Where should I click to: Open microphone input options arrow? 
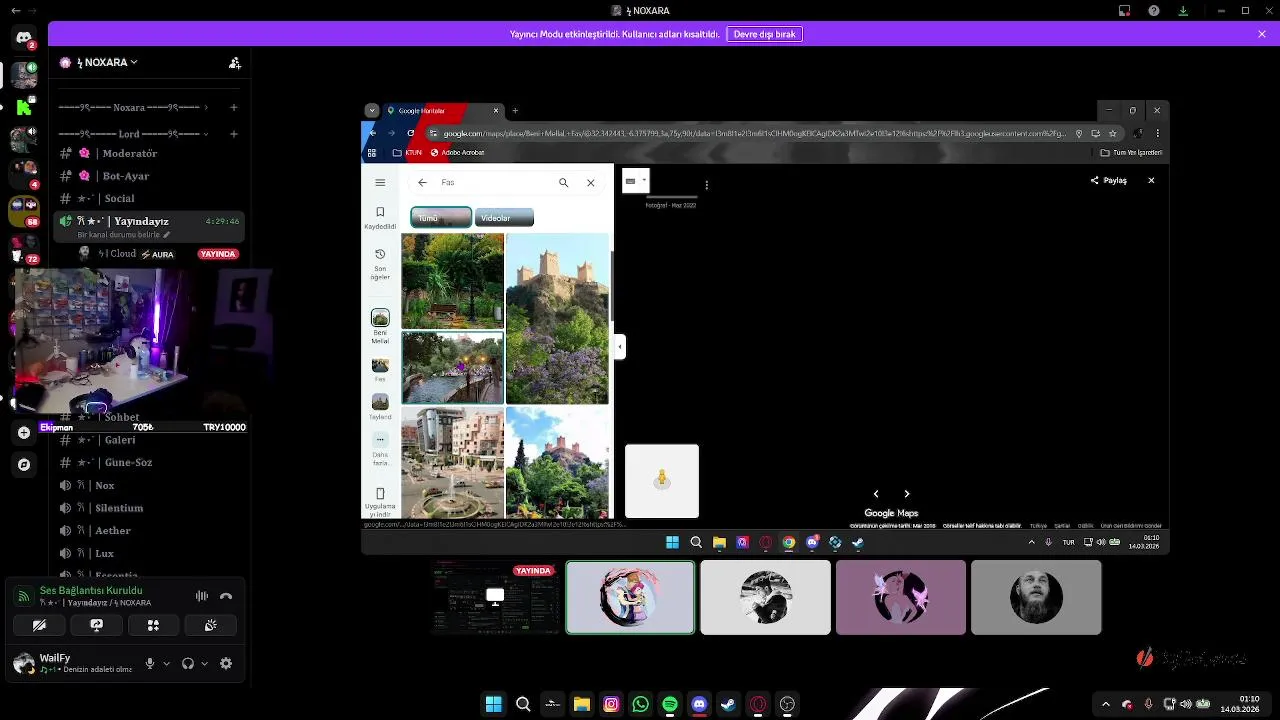[x=166, y=663]
